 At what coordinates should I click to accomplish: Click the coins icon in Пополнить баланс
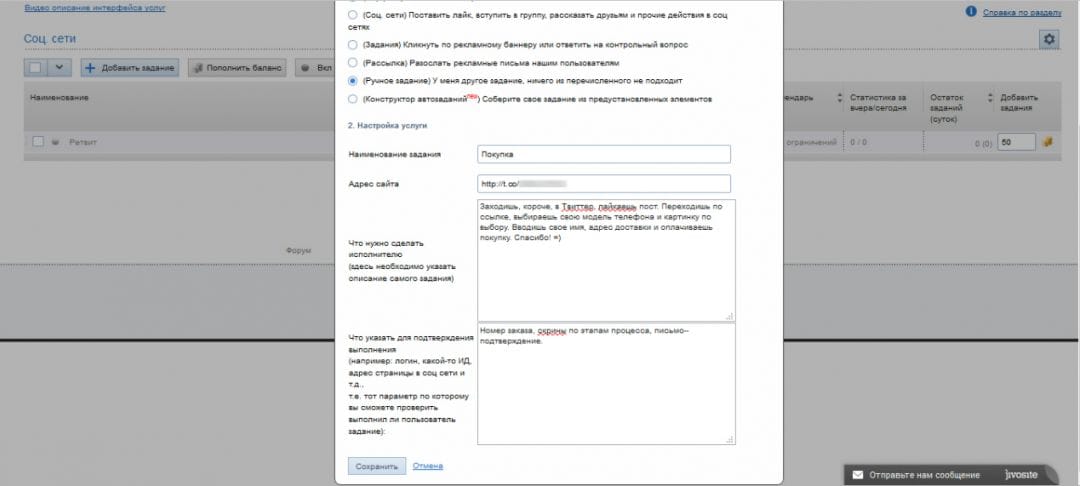click(198, 68)
